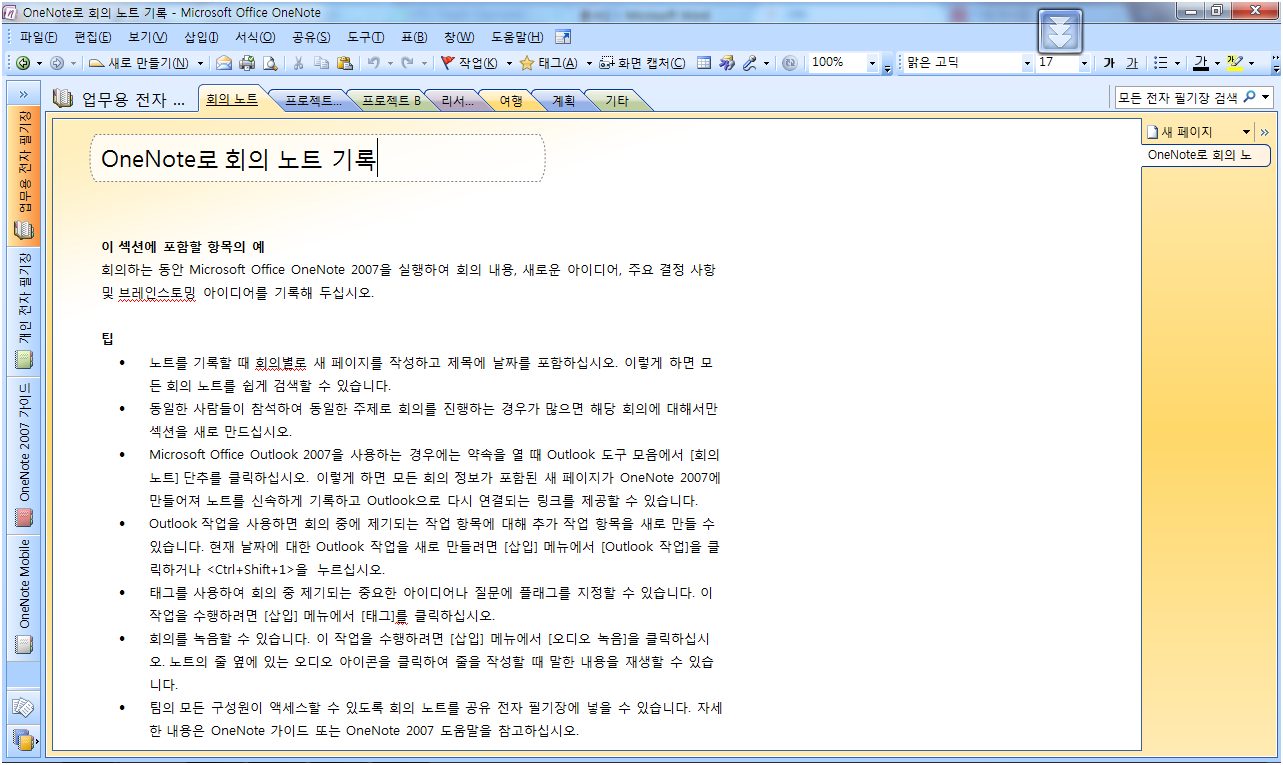Apply bold formatting with 가 icon
1283x765 pixels.
coord(1109,63)
